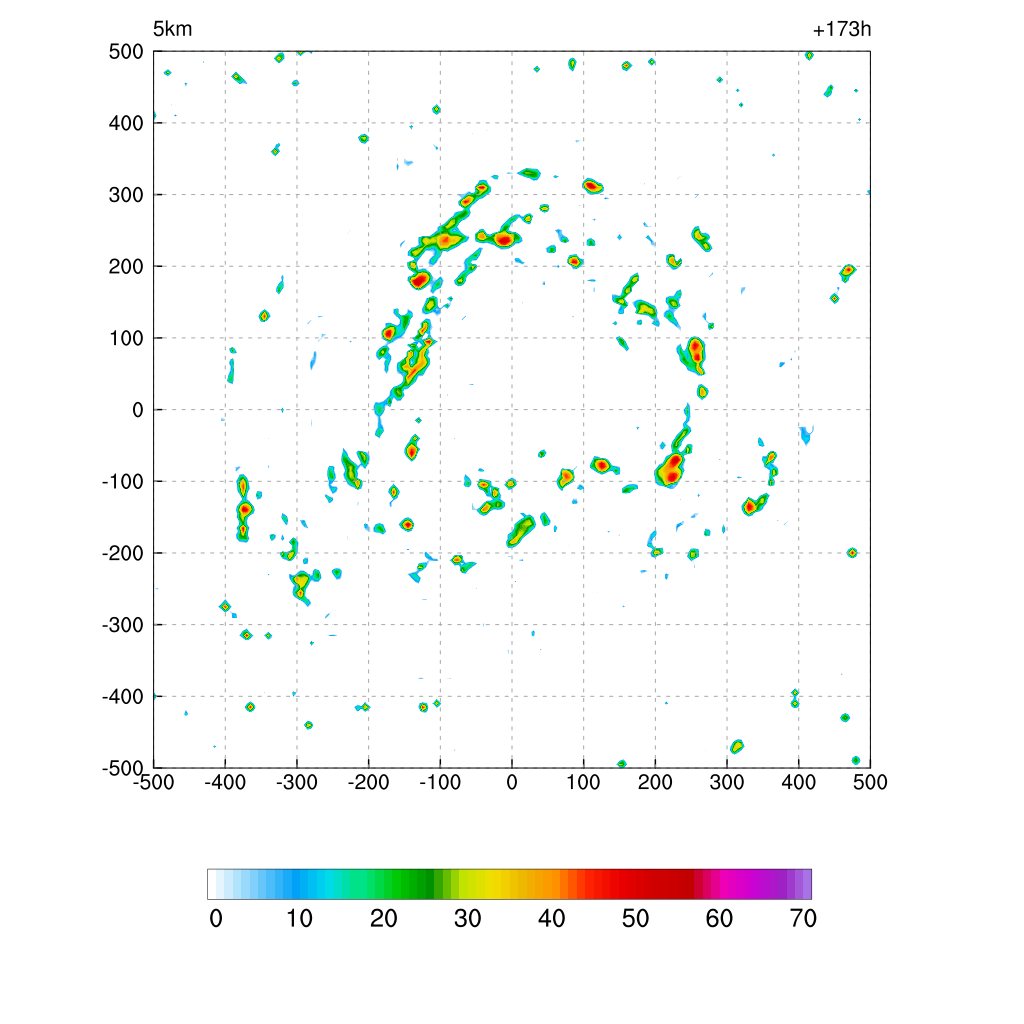Click the x-axis tick label 200
The image size is (1024, 1024).
[655, 782]
